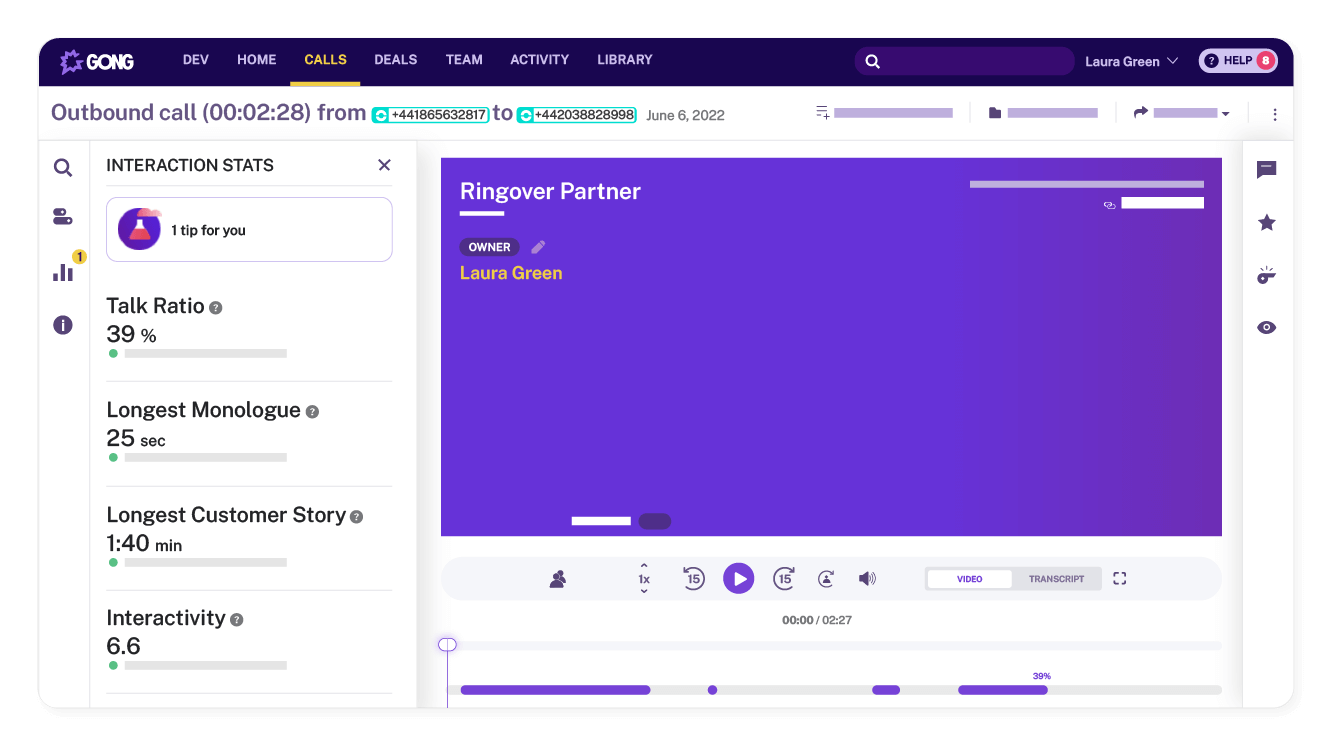Click the playback progress scrubber handle
Image resolution: width=1332 pixels, height=746 pixels.
pyautogui.click(x=447, y=645)
